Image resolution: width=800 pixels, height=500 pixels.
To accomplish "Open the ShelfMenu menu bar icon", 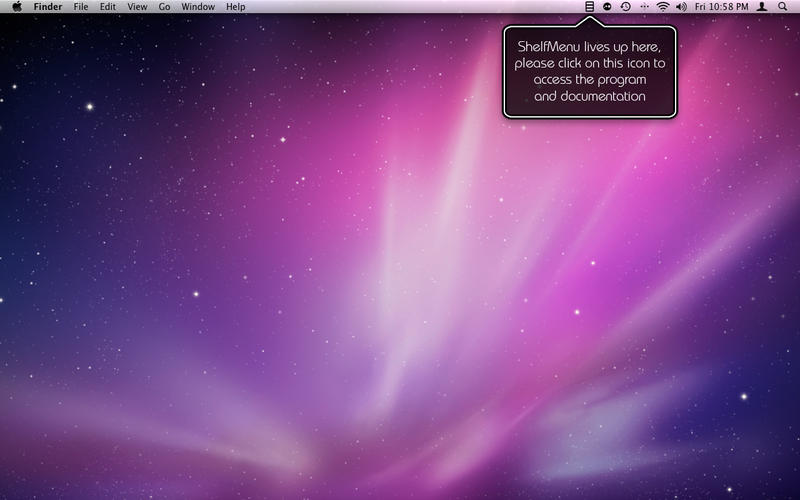I will (590, 7).
